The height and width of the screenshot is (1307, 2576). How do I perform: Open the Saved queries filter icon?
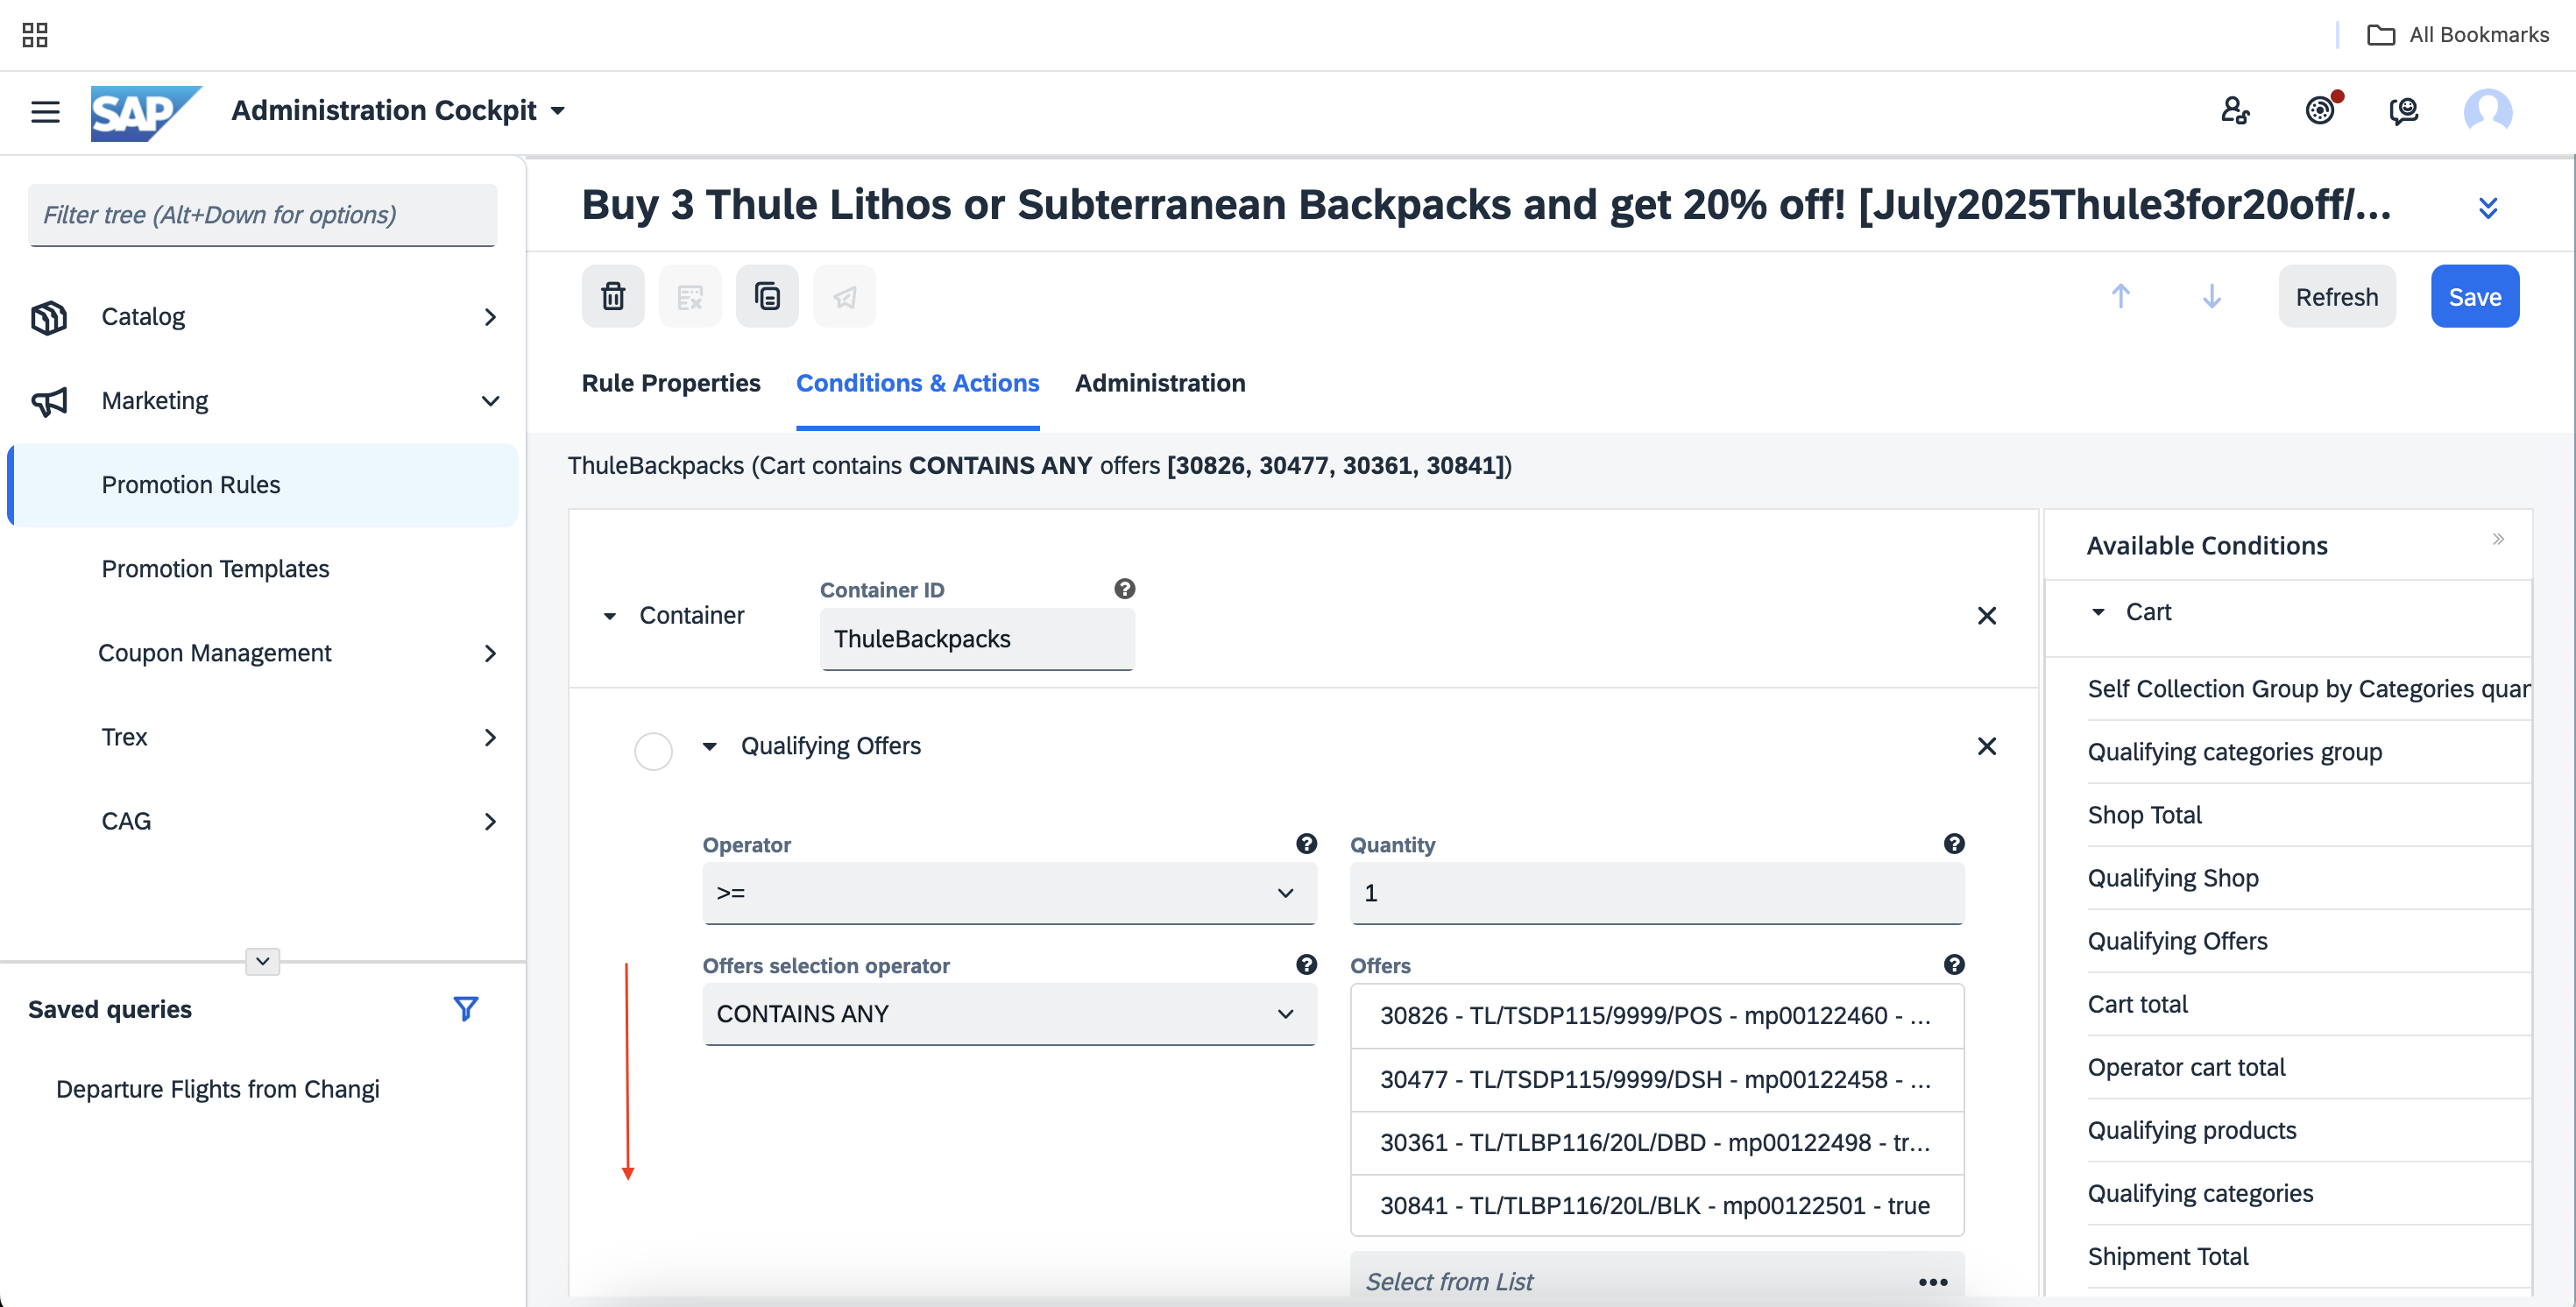[x=465, y=1008]
